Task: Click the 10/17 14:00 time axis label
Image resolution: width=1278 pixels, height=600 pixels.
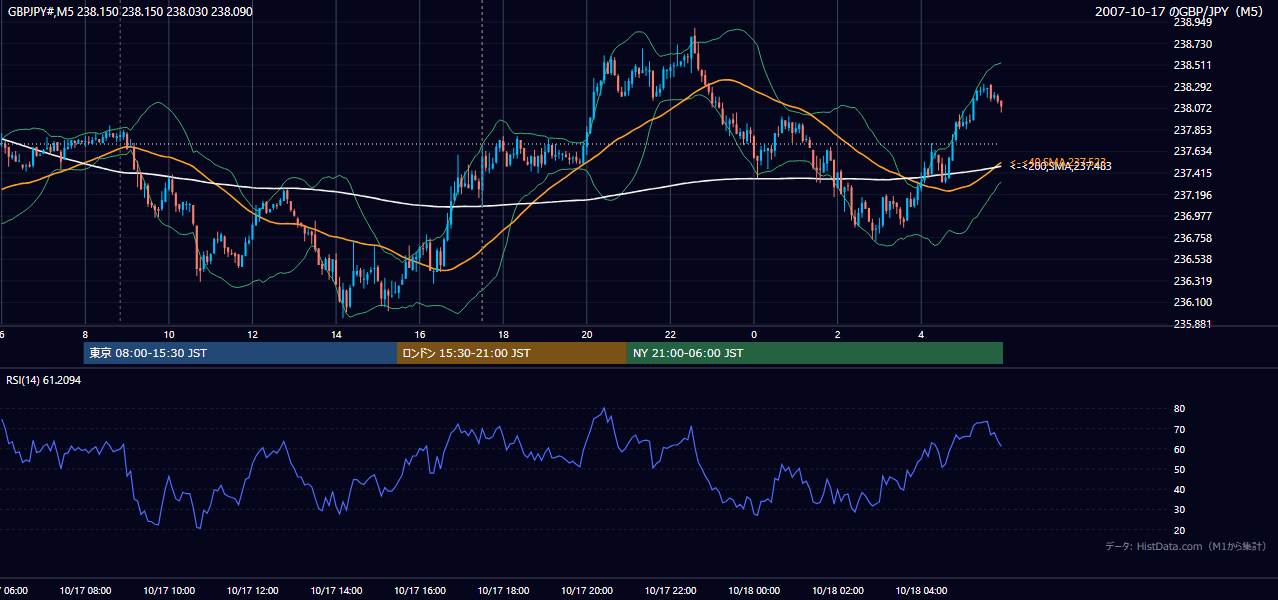Action: point(336,591)
